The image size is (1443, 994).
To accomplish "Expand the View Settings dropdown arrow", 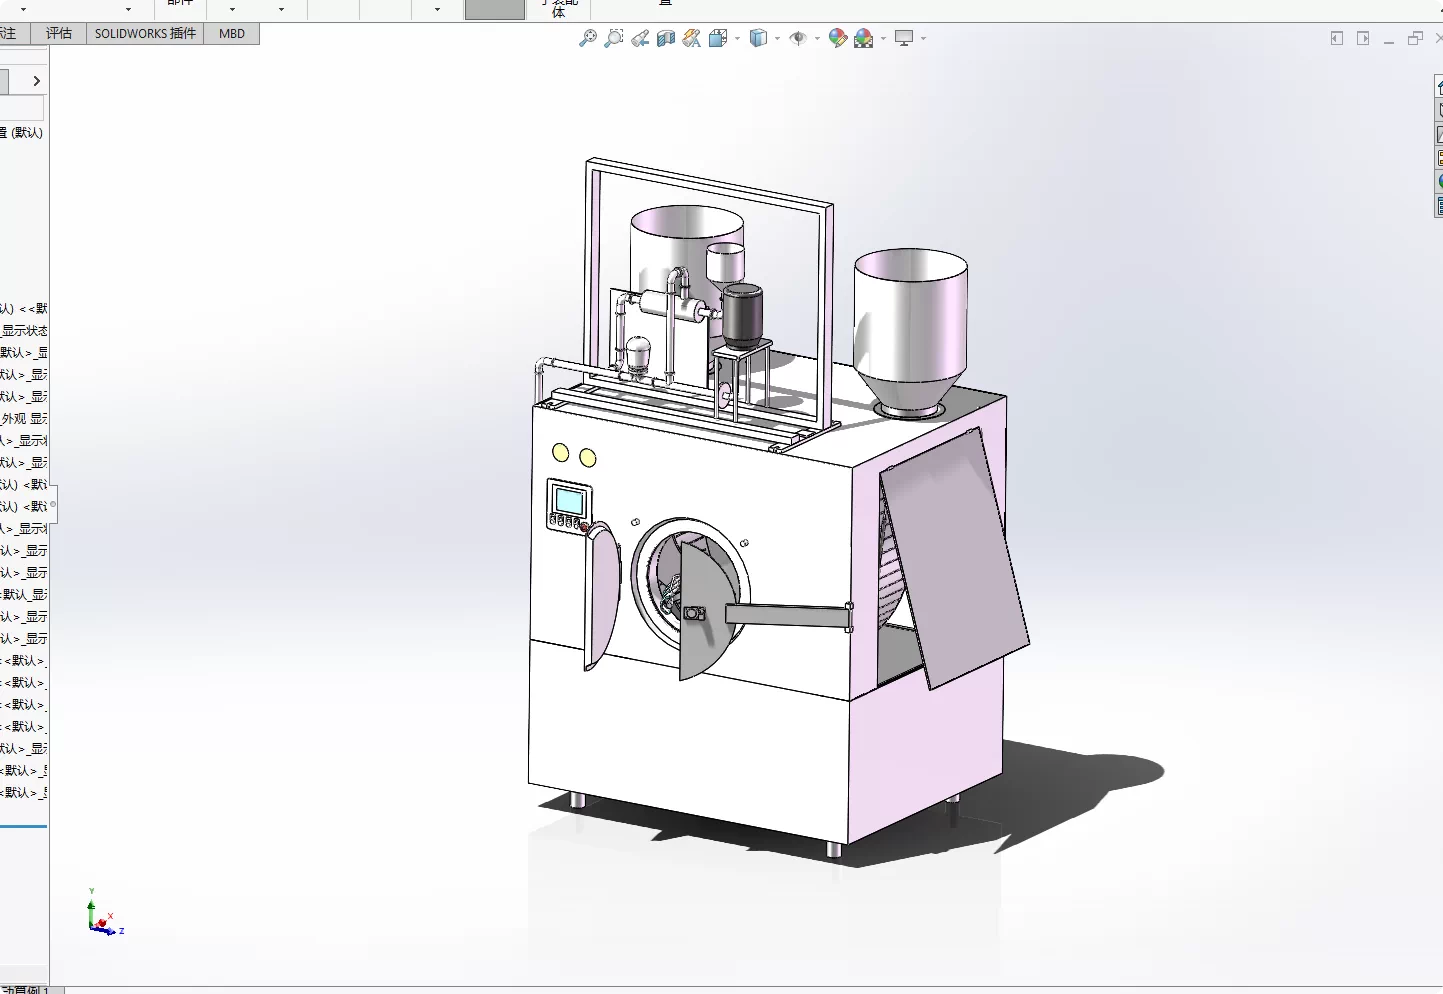I will (923, 39).
